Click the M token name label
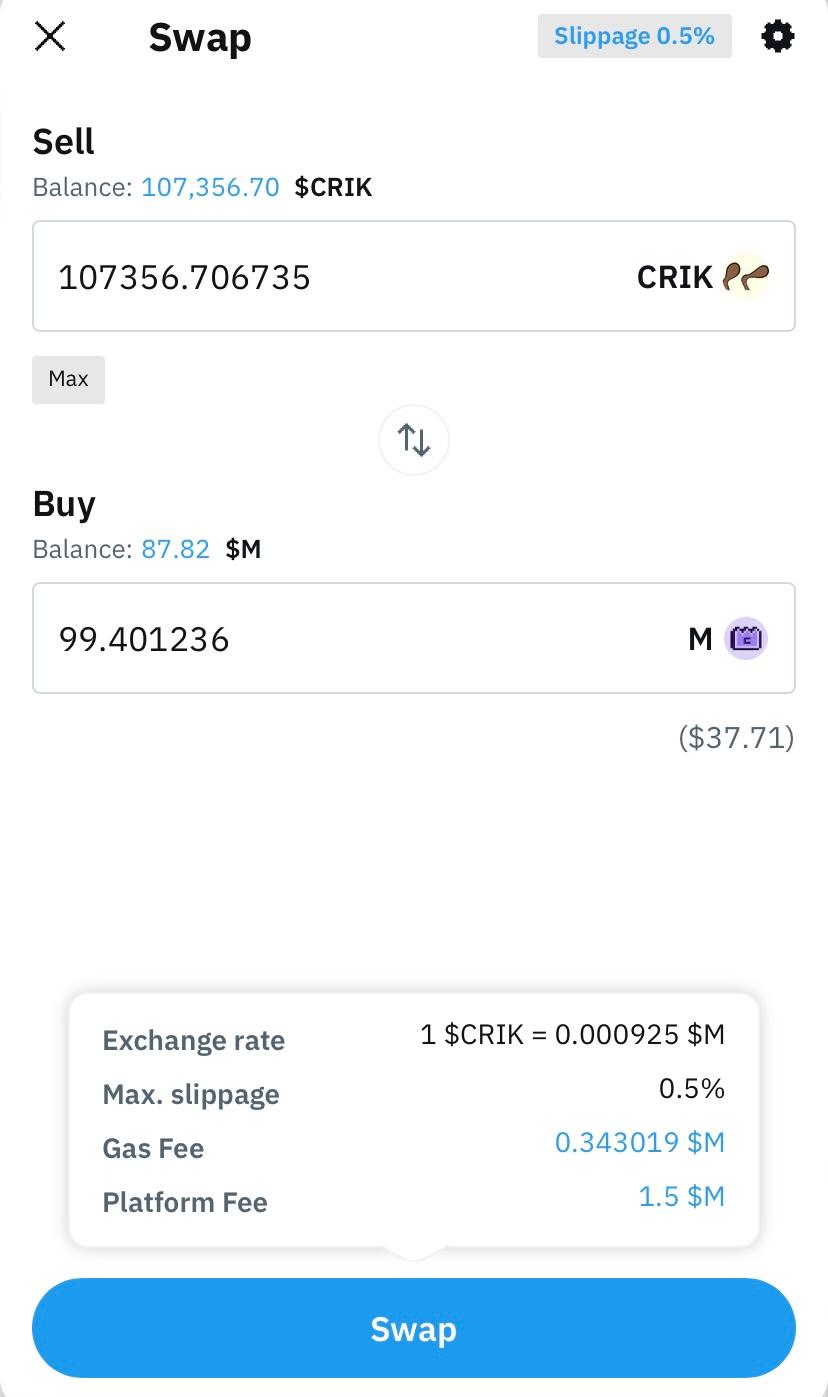 (700, 639)
